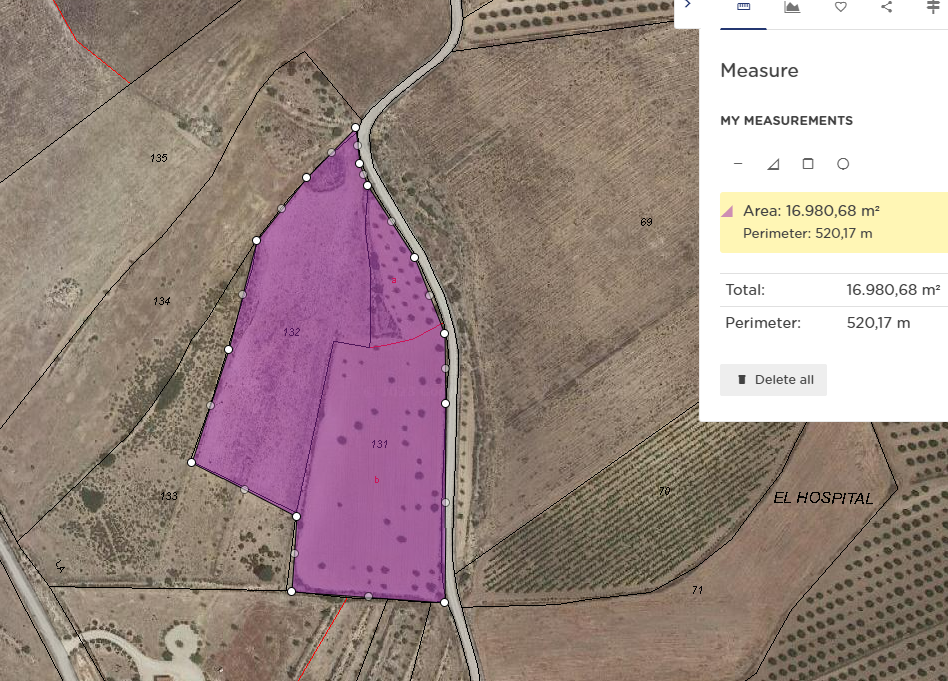Select the line measurement tool
948x681 pixels.
coord(738,164)
